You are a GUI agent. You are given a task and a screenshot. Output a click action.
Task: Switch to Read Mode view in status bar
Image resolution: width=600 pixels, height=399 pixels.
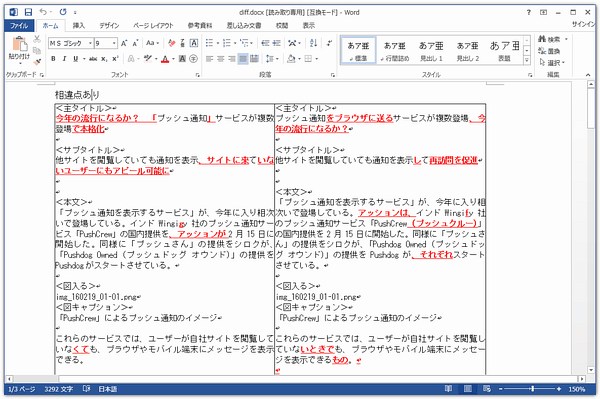click(448, 389)
